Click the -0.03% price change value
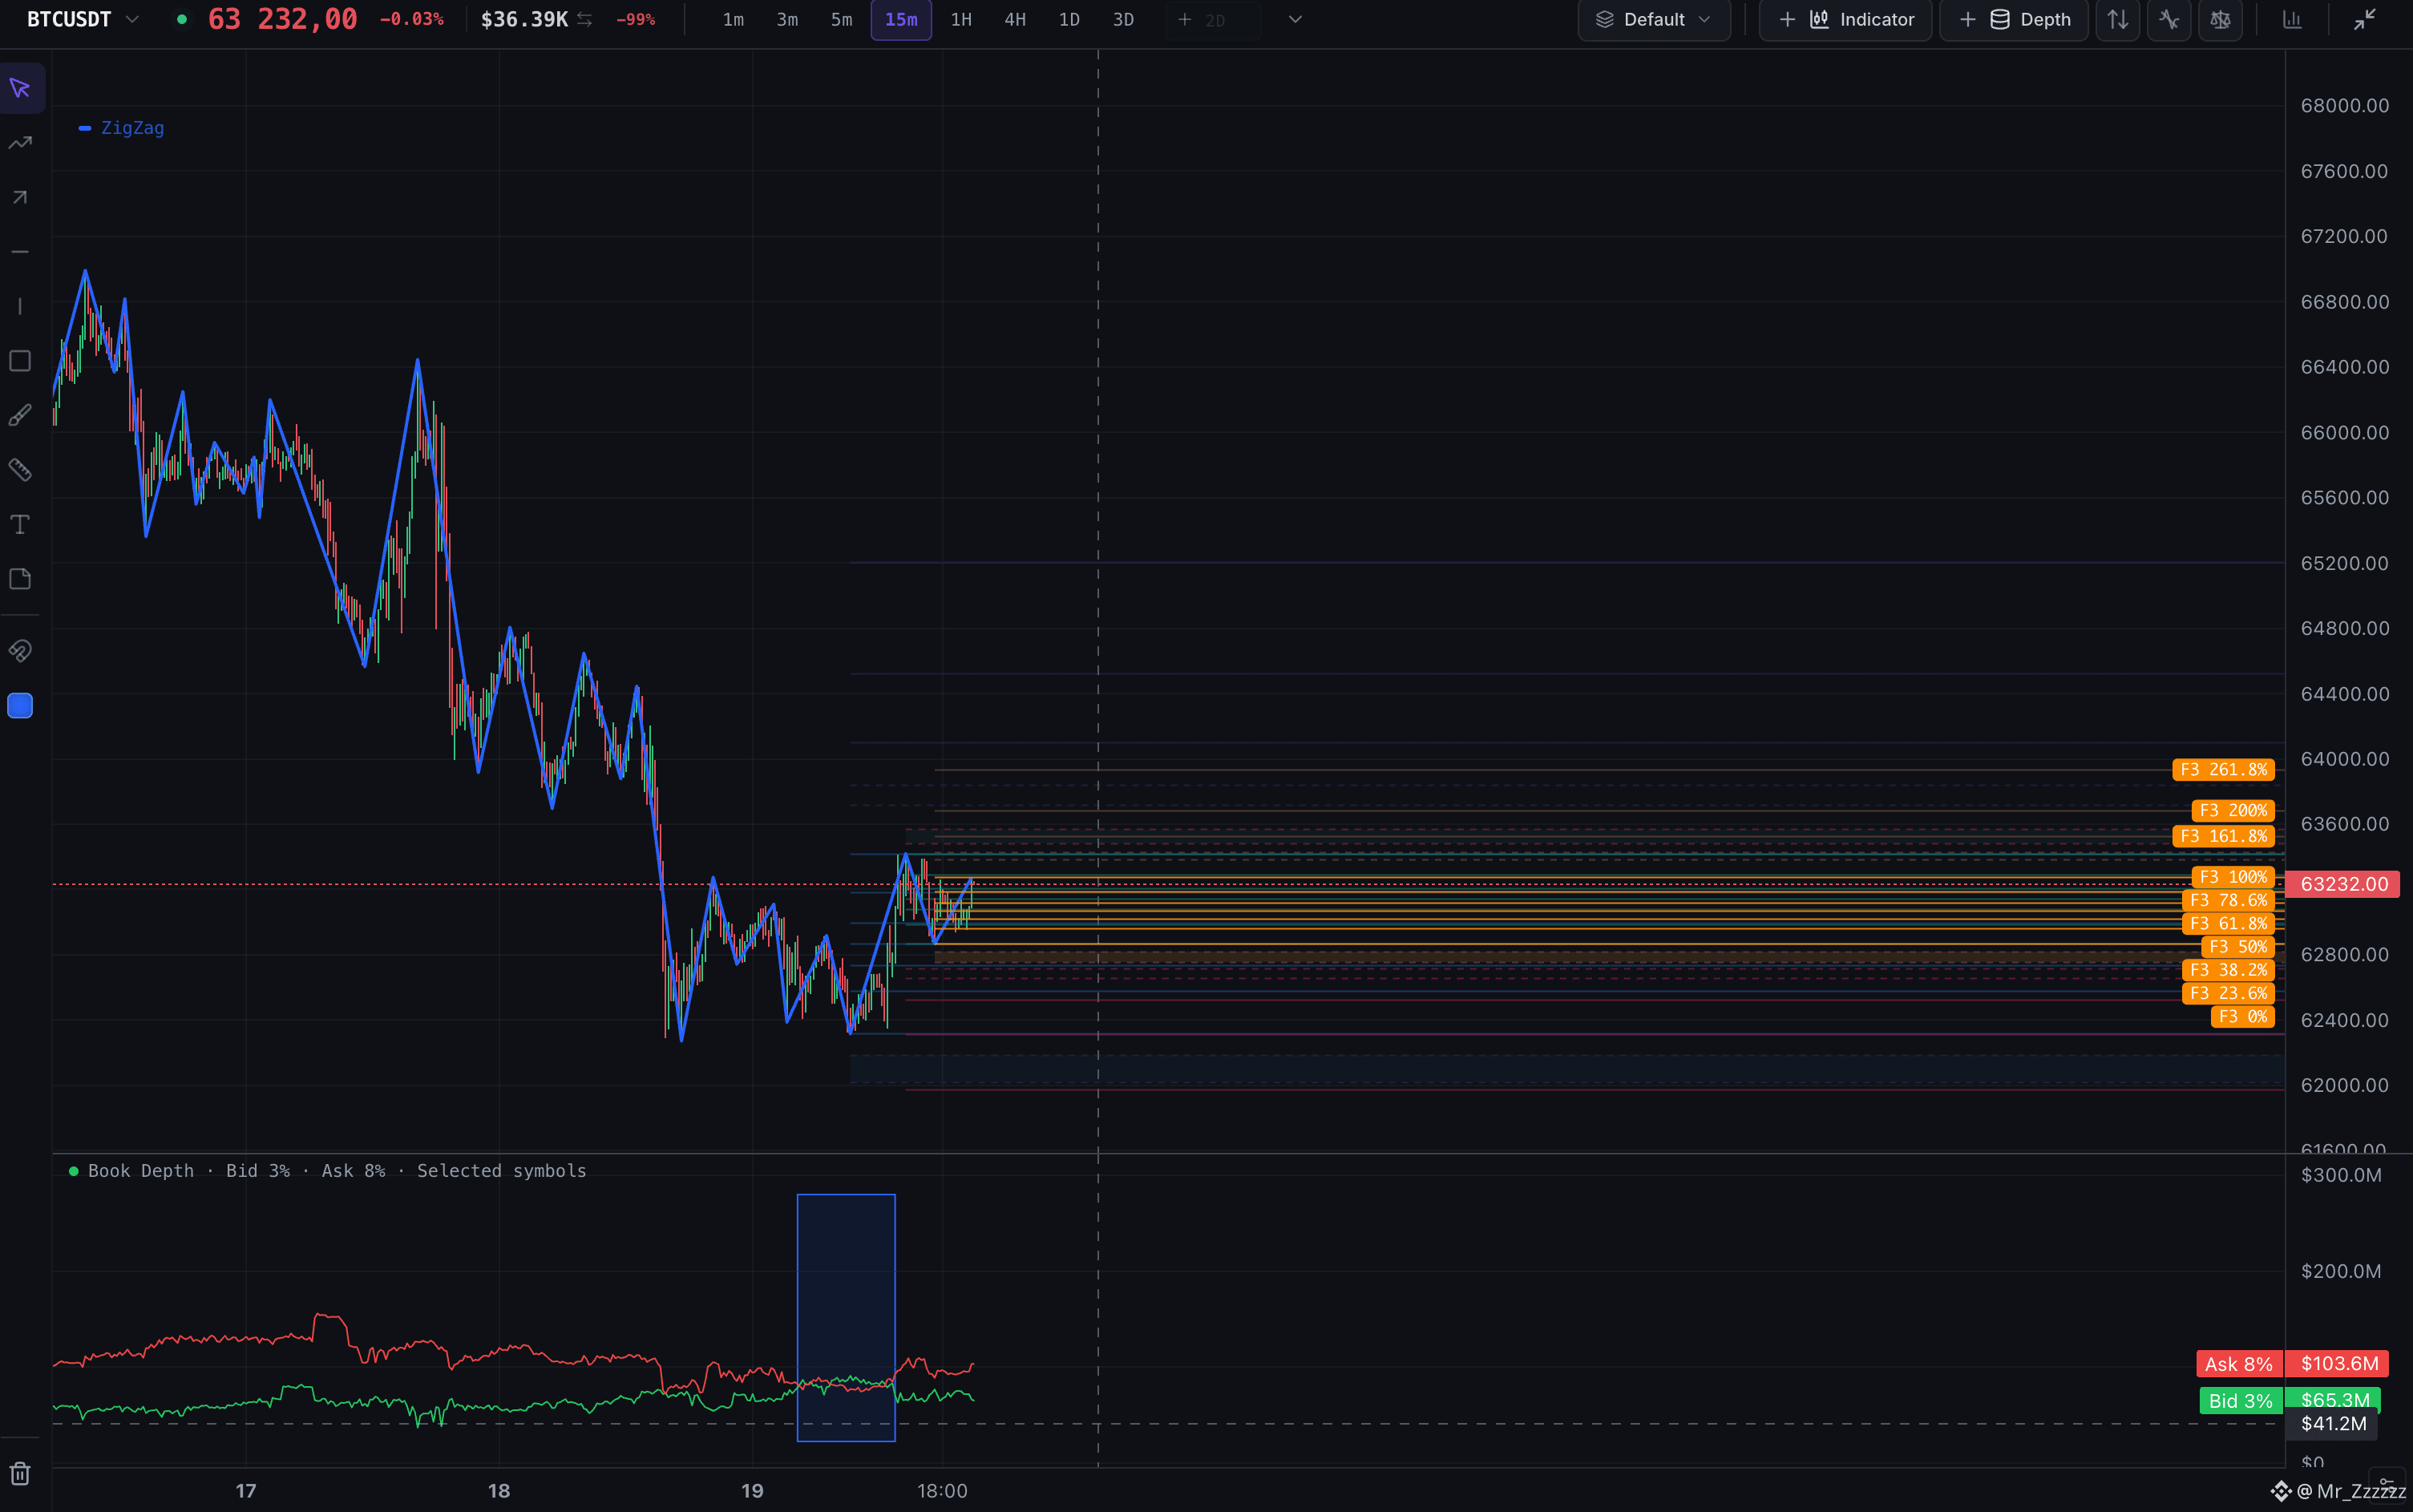 (x=411, y=19)
